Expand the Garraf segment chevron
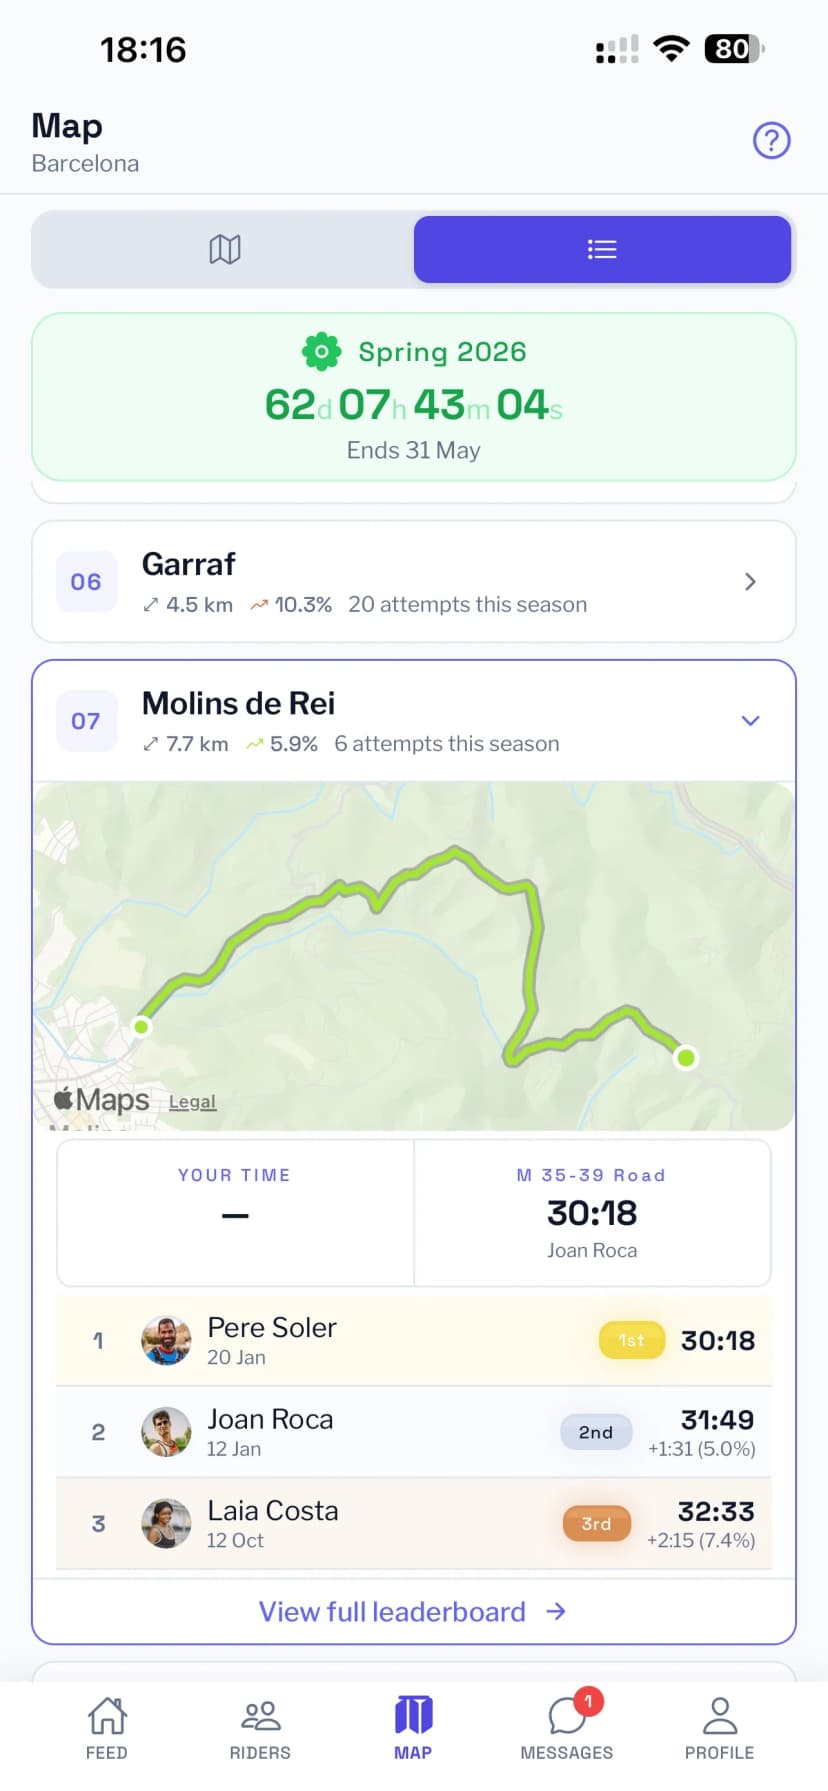This screenshot has width=828, height=1791. [750, 582]
